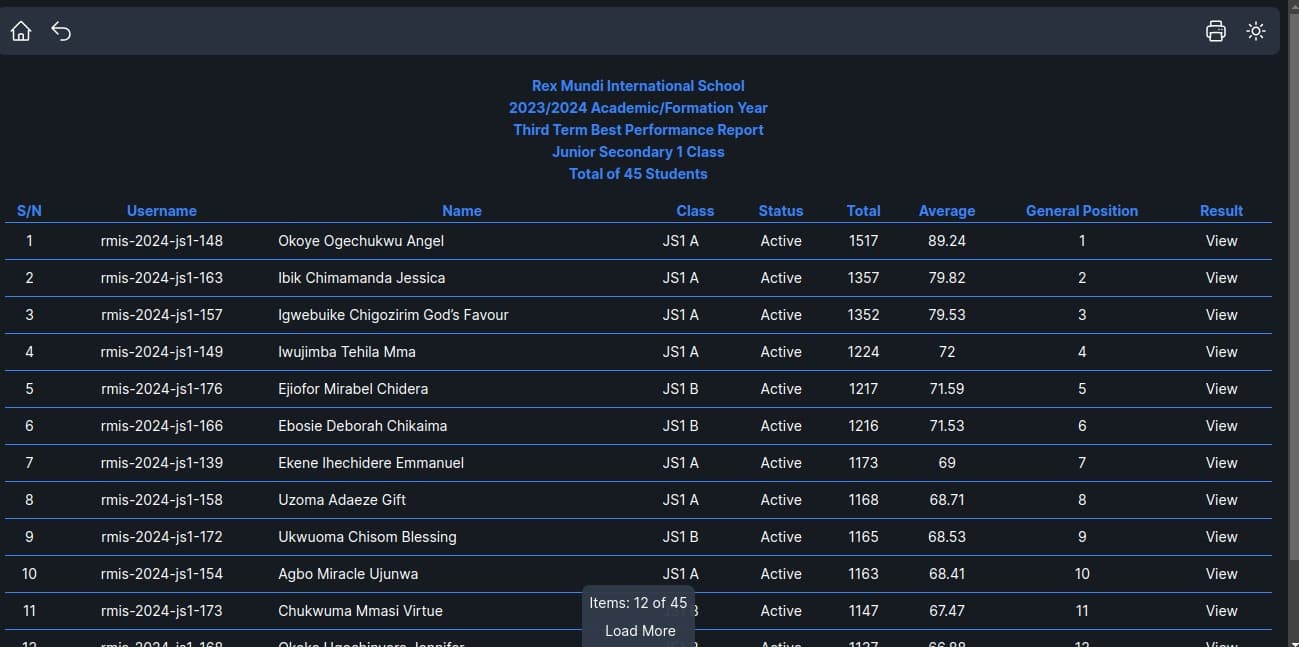This screenshot has width=1299, height=647.
Task: Select username rmis-2024-js1-139
Action: coord(162,463)
